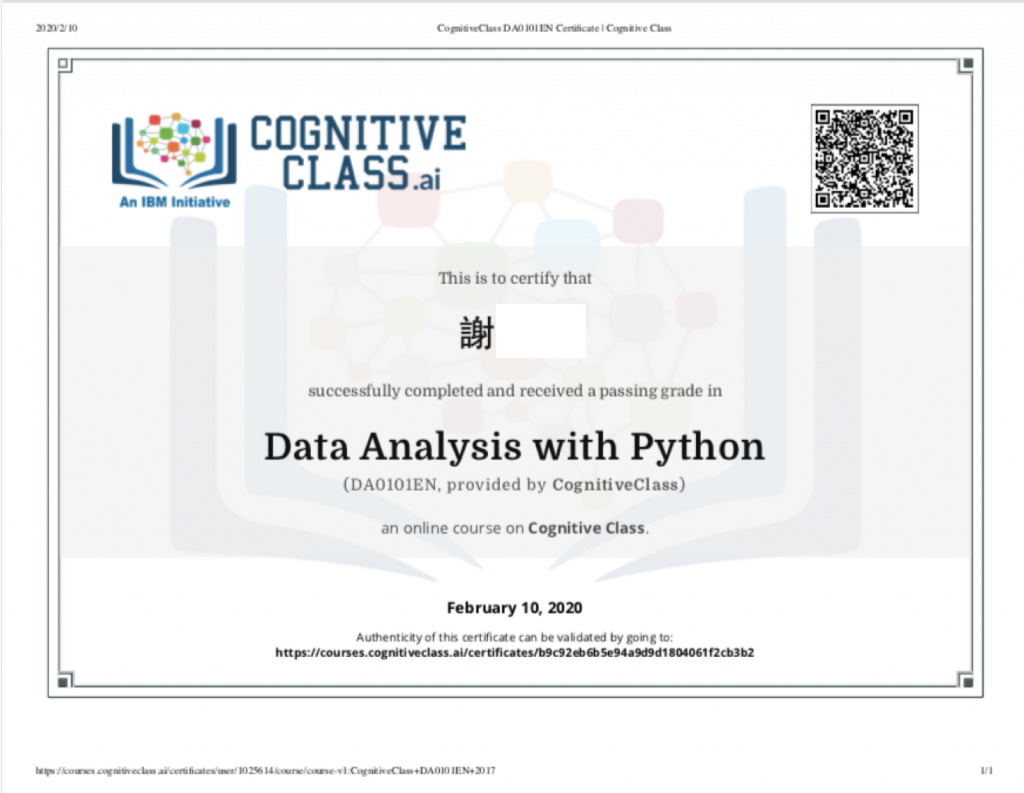
Task: Click the 'An IBM Initiative' caption
Action: click(x=175, y=202)
